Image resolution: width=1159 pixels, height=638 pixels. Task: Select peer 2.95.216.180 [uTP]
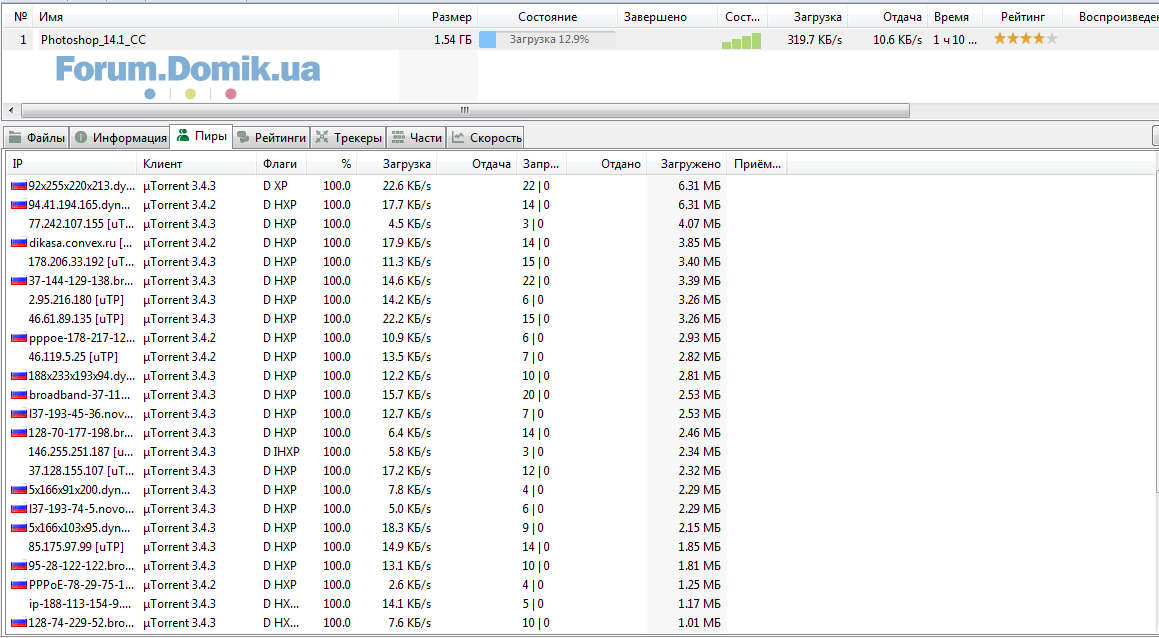[76, 300]
